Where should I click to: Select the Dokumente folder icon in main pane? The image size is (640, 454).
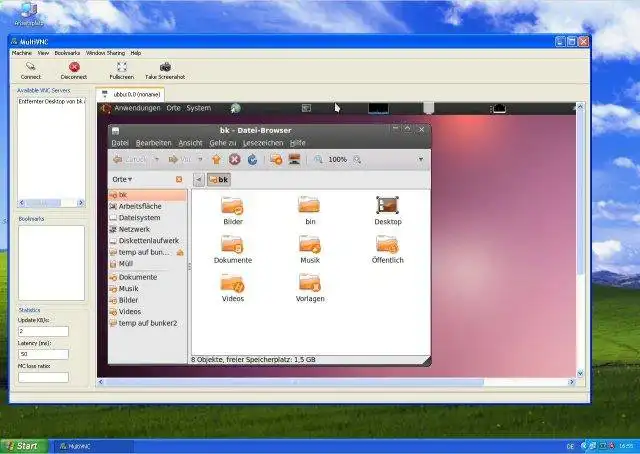coord(233,244)
